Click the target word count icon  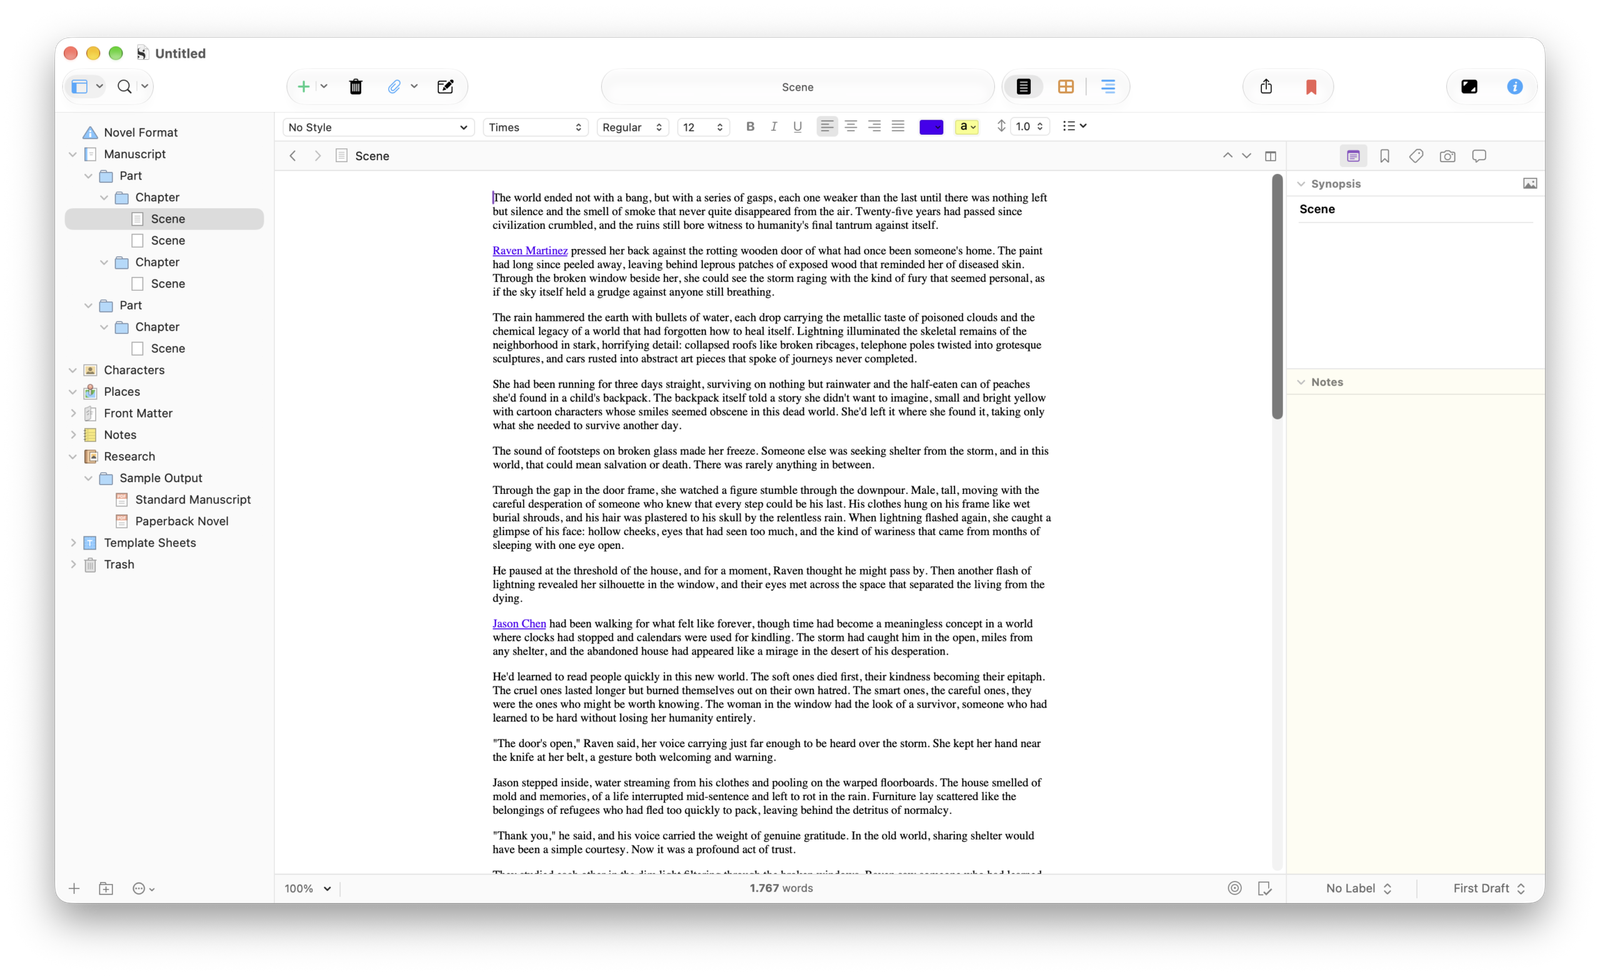1235,888
